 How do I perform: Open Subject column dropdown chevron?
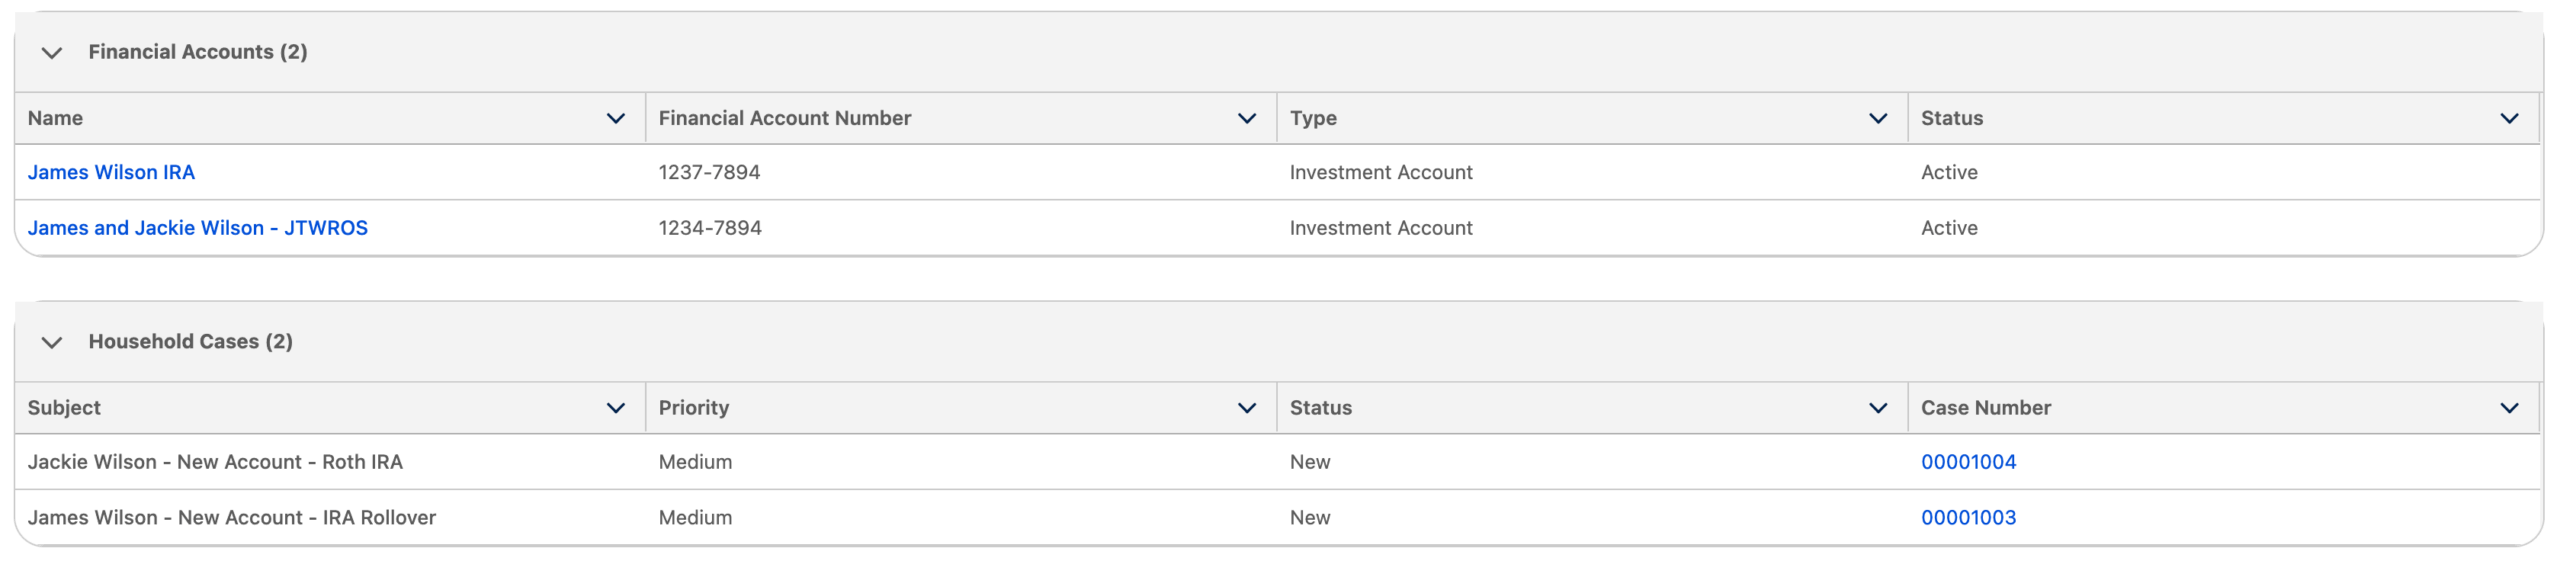point(615,408)
